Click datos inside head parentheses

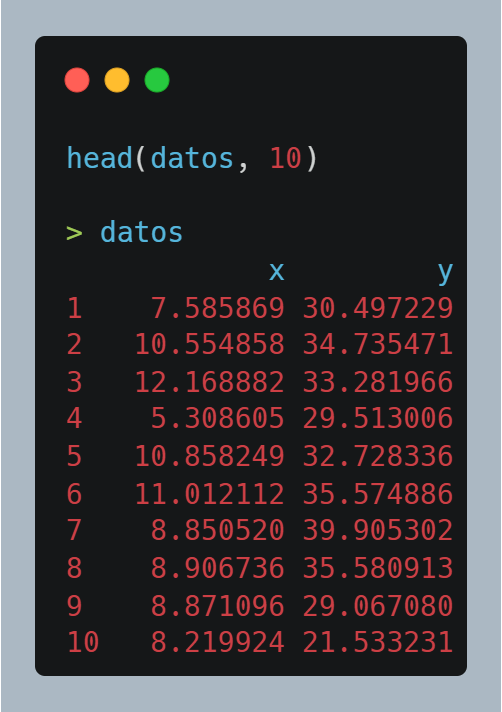click(x=192, y=158)
